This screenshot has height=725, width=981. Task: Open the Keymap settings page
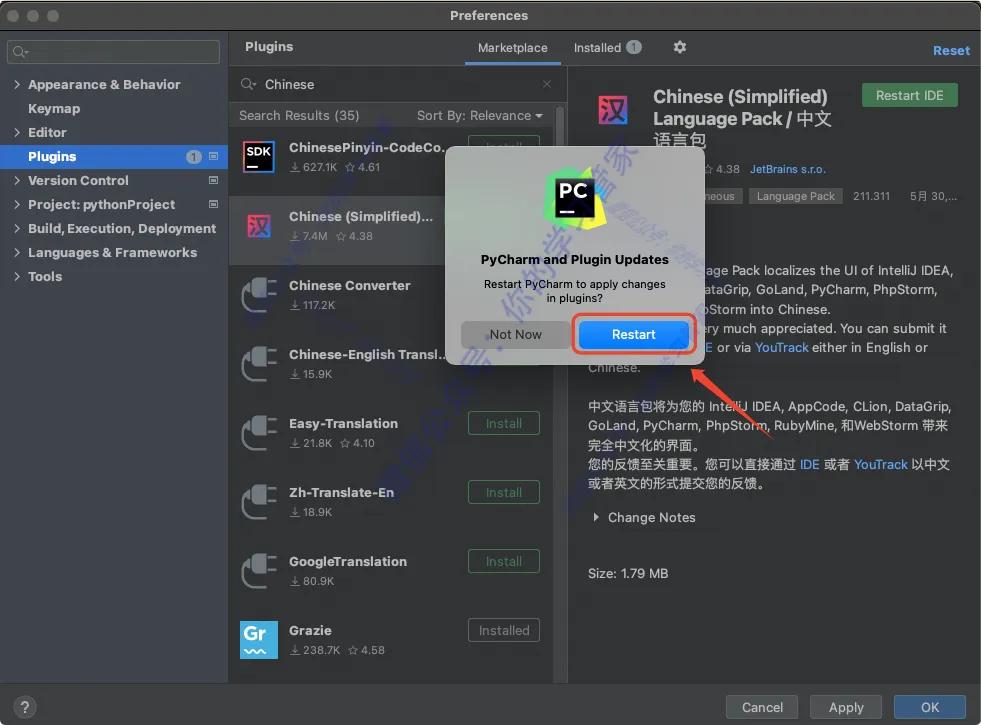[54, 109]
